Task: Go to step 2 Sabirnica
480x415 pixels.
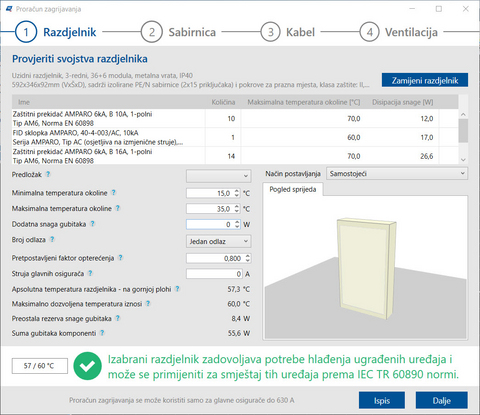Action: tap(178, 32)
